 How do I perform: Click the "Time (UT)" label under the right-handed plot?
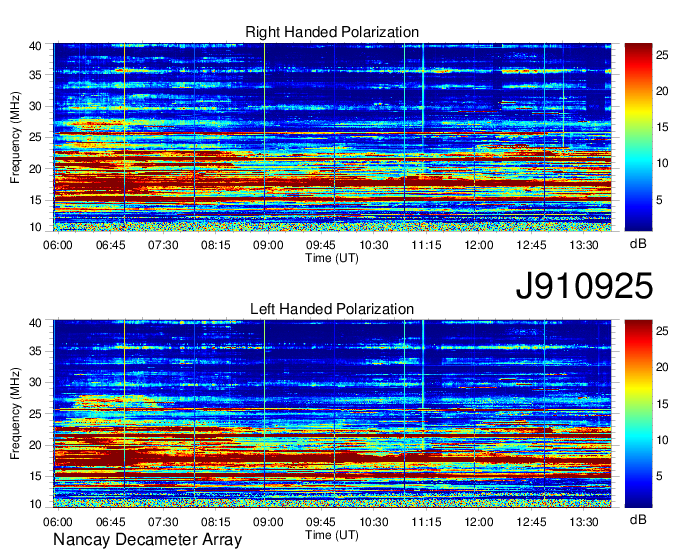click(332, 258)
